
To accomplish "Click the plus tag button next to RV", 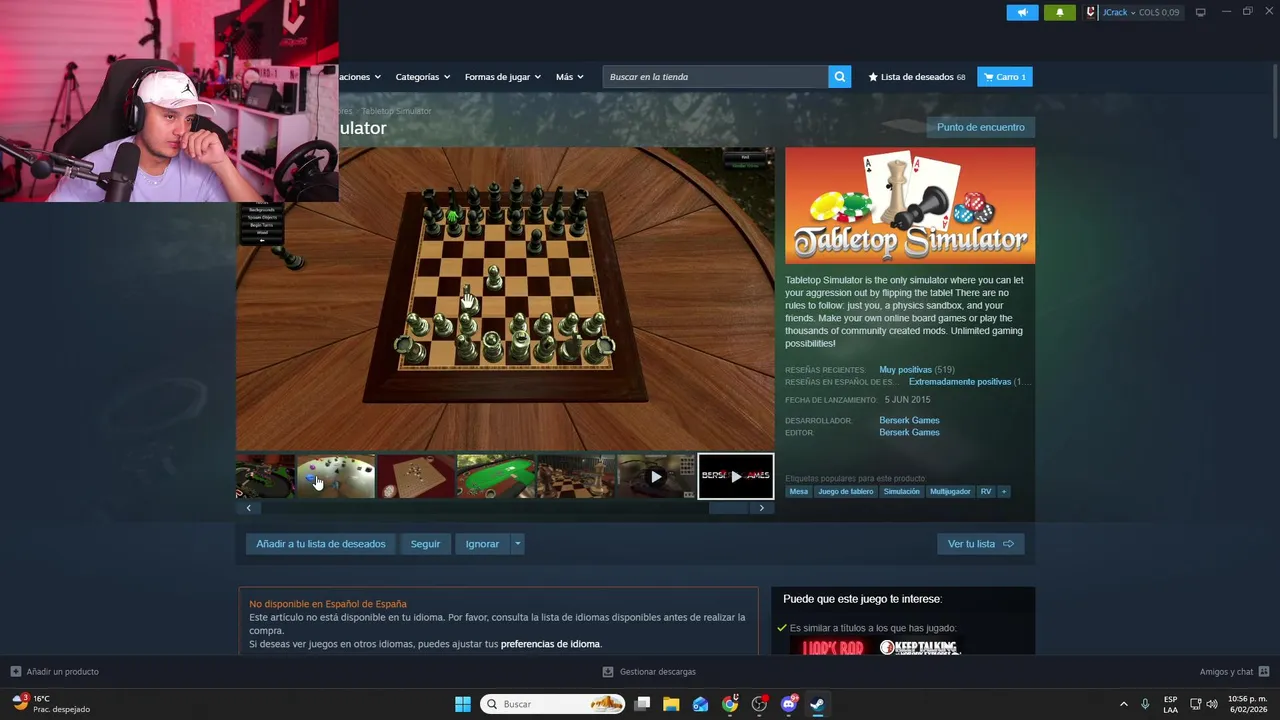I will [x=1003, y=491].
